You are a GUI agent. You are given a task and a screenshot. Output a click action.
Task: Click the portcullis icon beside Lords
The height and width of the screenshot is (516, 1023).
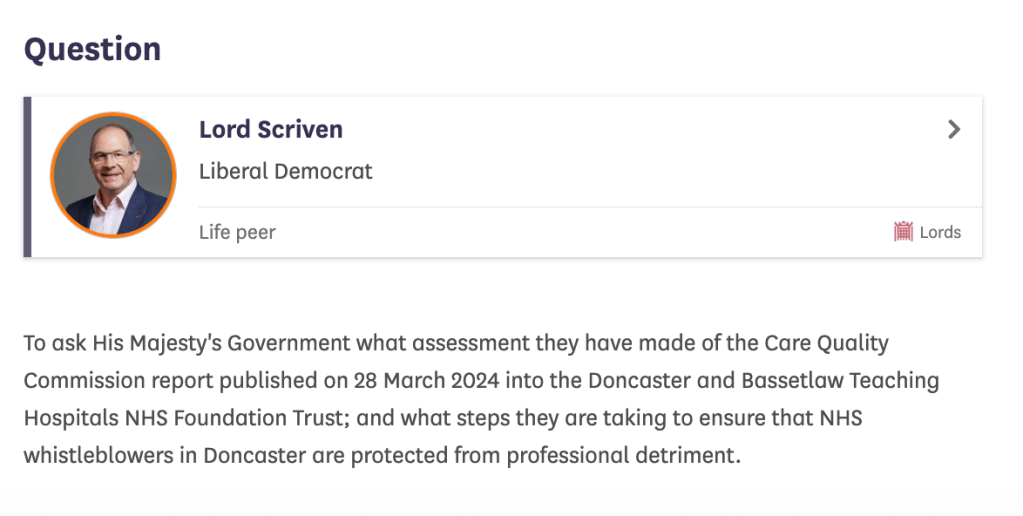904,232
